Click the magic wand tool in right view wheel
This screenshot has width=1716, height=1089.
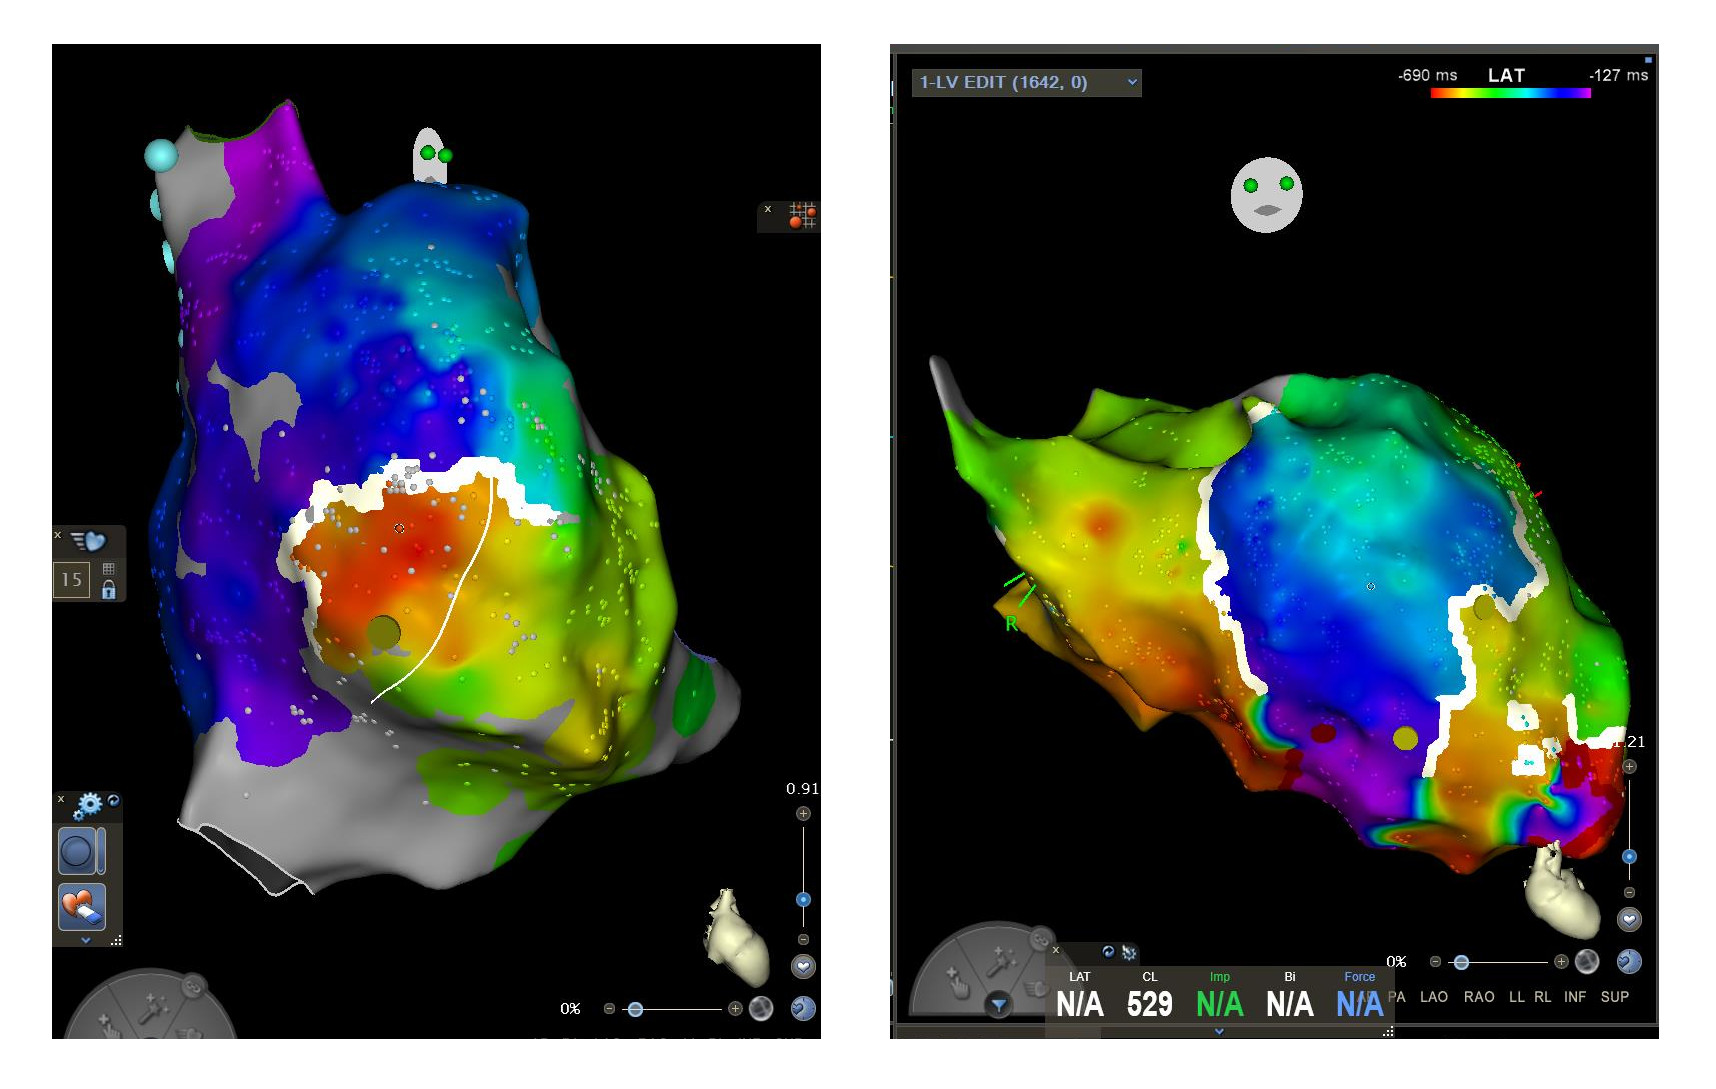[x=1003, y=962]
